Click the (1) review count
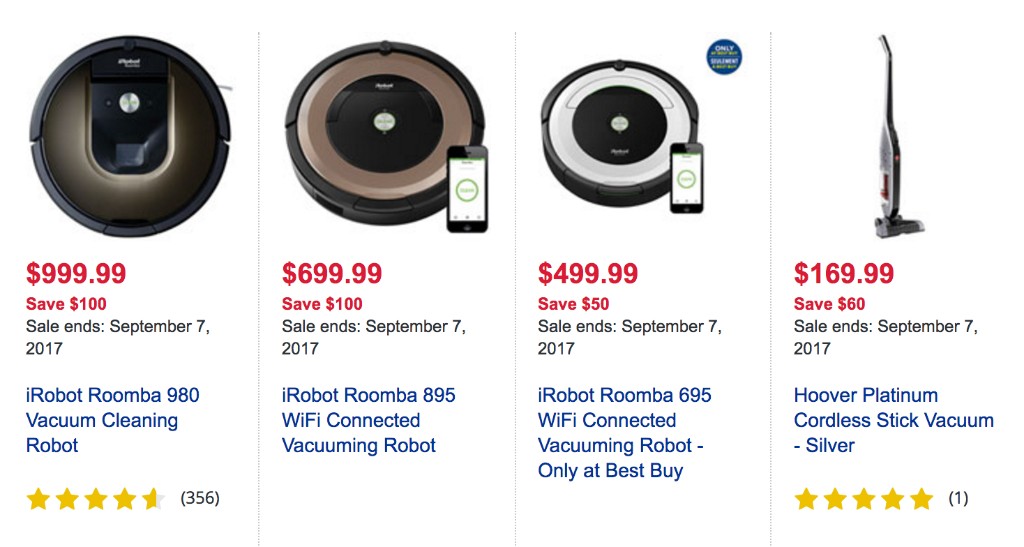Viewport: 1024px width, 547px height. tap(958, 497)
